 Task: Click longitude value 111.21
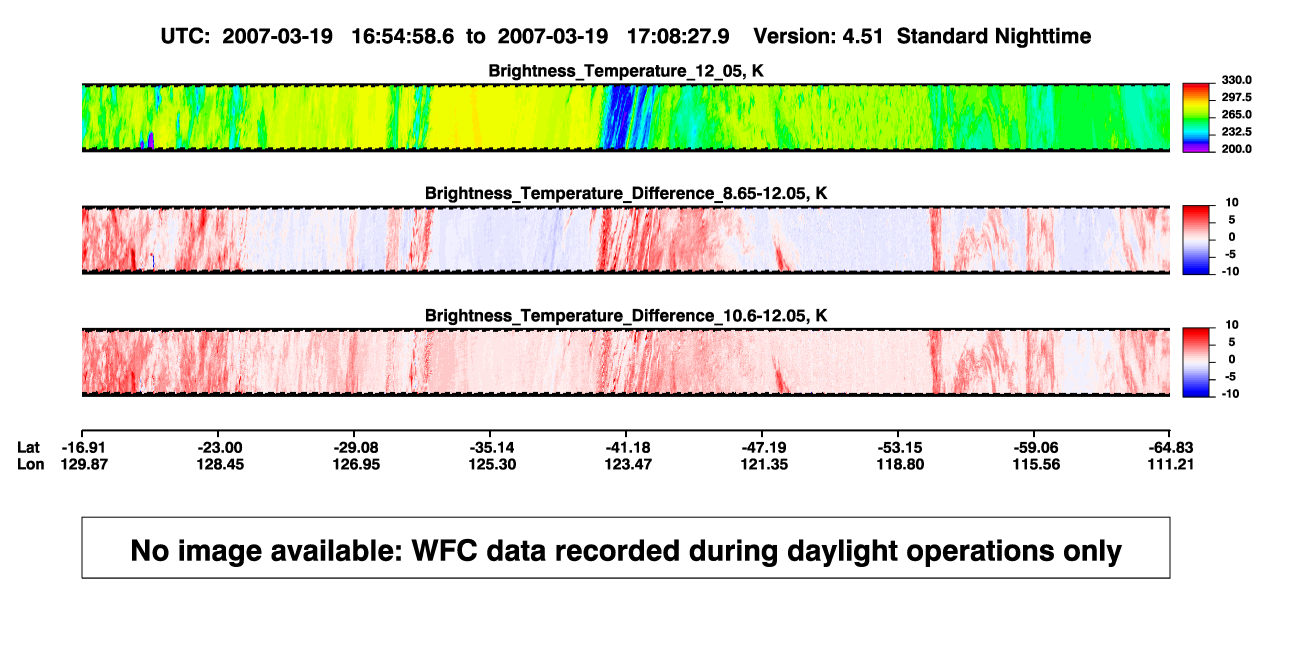(x=1171, y=464)
